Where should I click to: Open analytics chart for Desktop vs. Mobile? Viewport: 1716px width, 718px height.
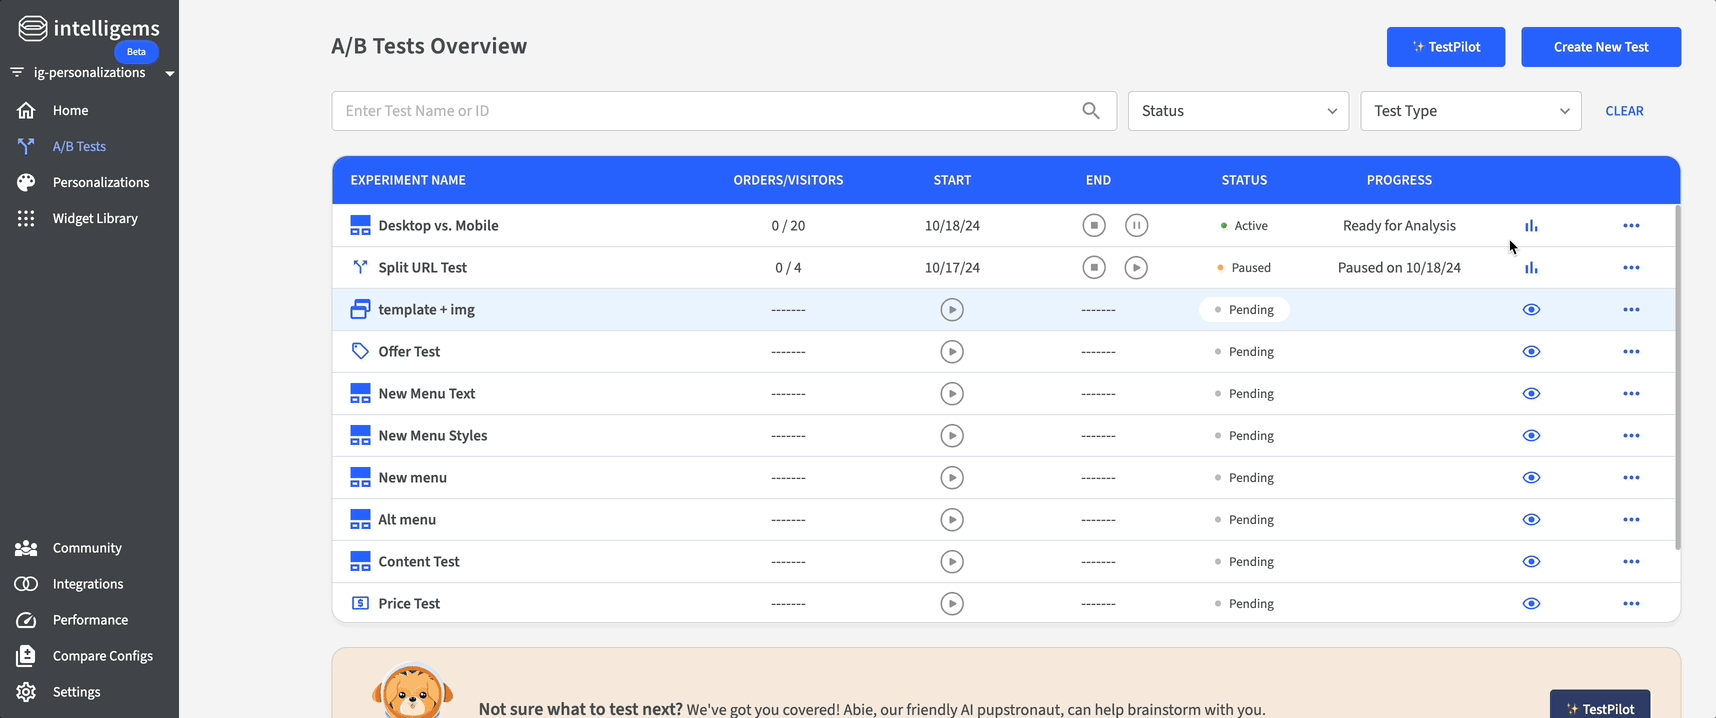(x=1531, y=226)
